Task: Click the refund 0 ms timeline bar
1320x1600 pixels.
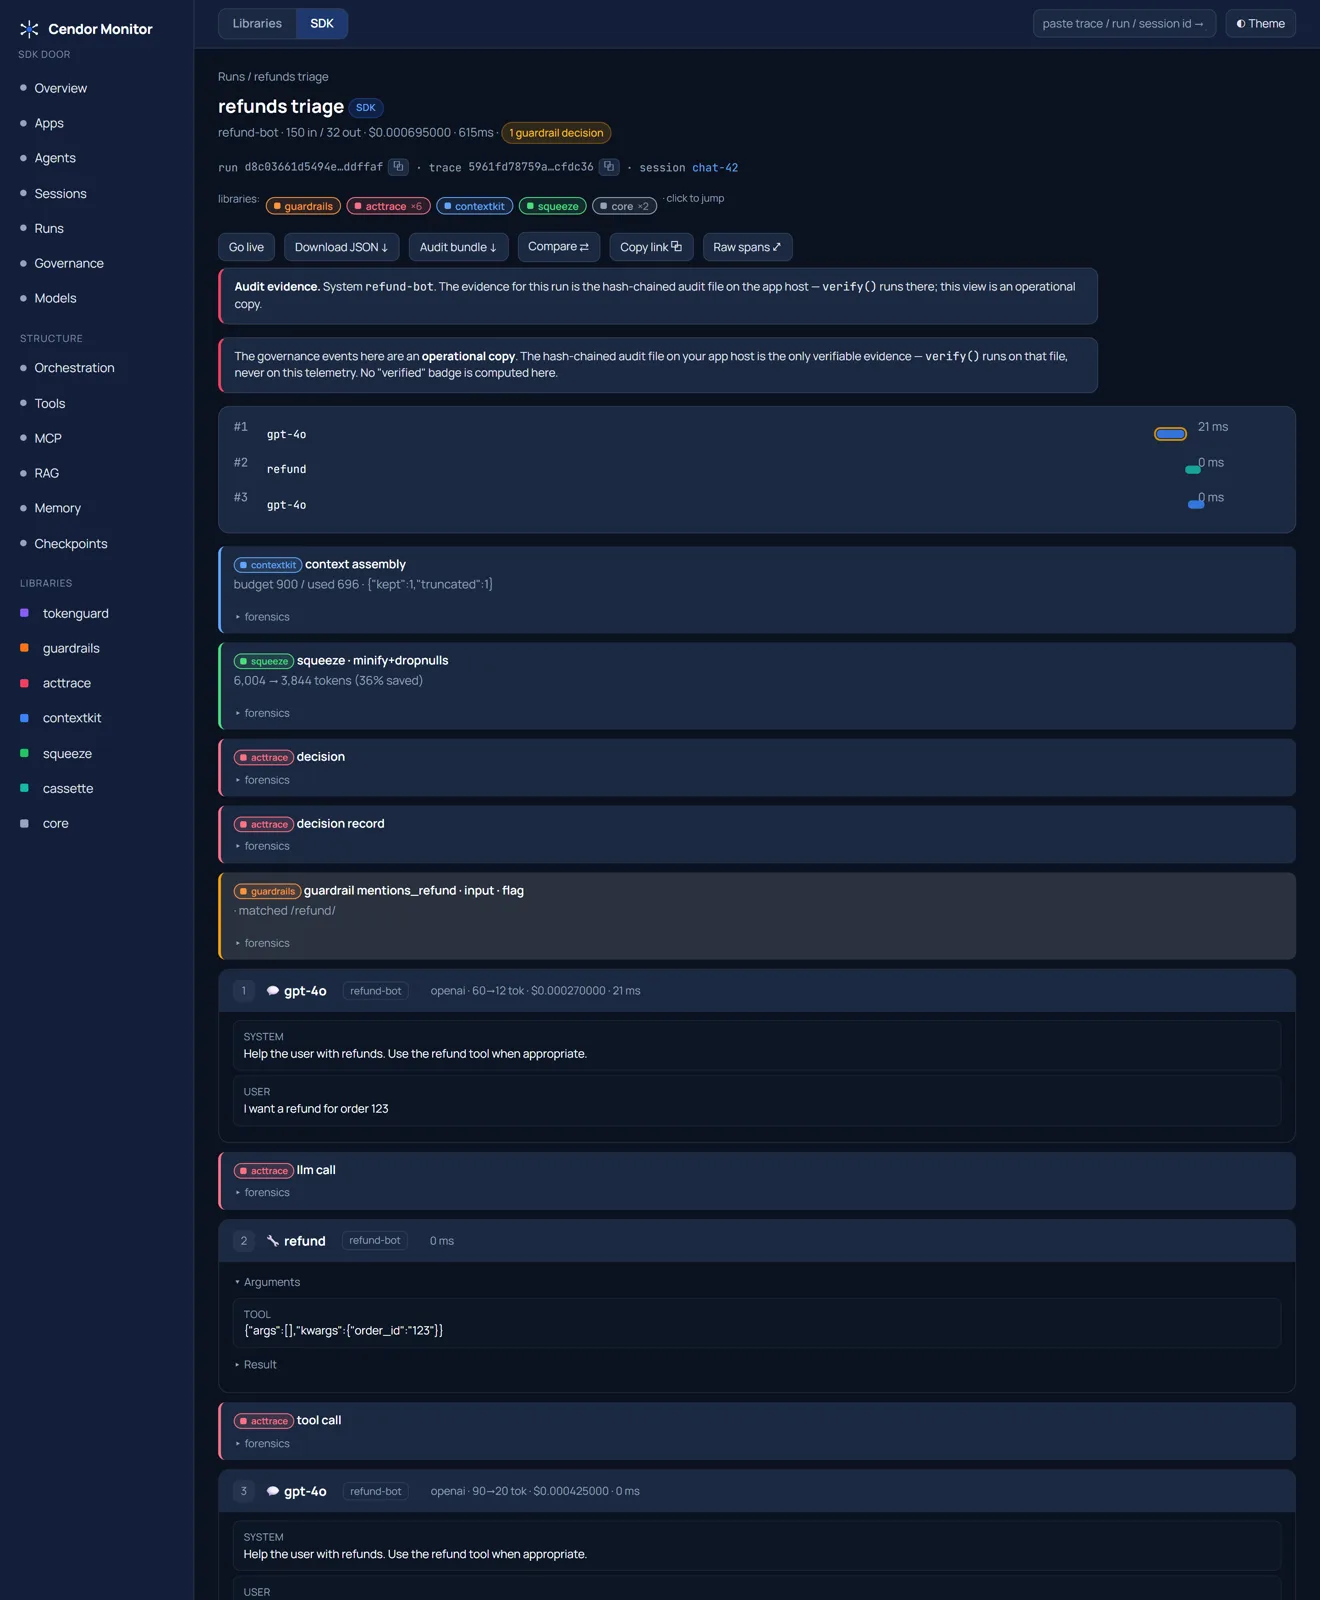Action: point(1192,469)
